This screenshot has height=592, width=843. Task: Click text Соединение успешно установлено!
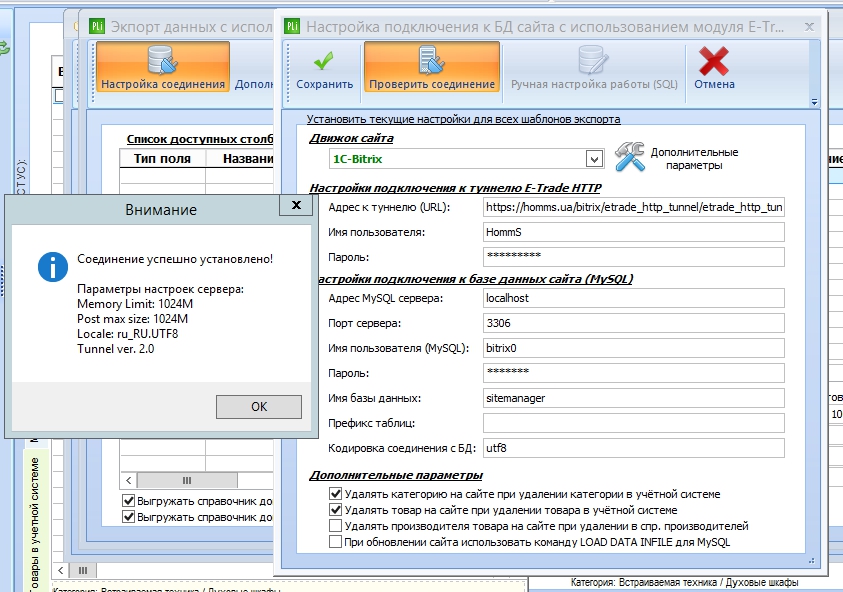click(175, 259)
